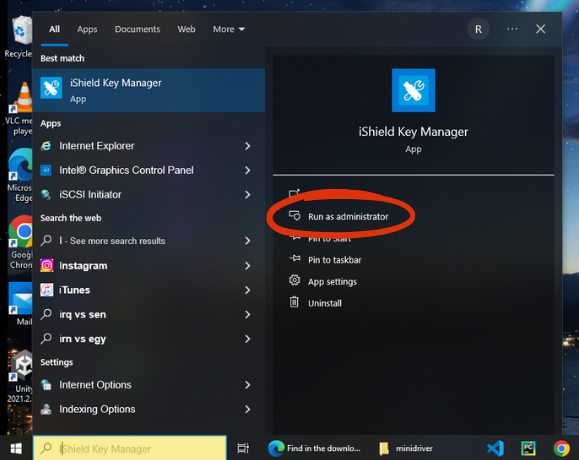Expand the Intel Graphics Control Panel arrow
The height and width of the screenshot is (460, 579).
[248, 170]
